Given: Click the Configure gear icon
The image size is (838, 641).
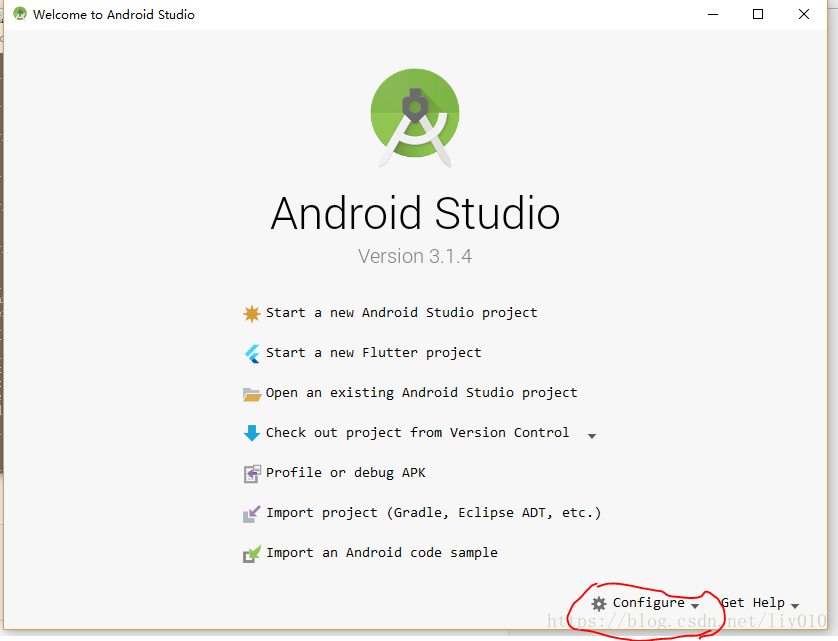Looking at the screenshot, I should tap(599, 604).
